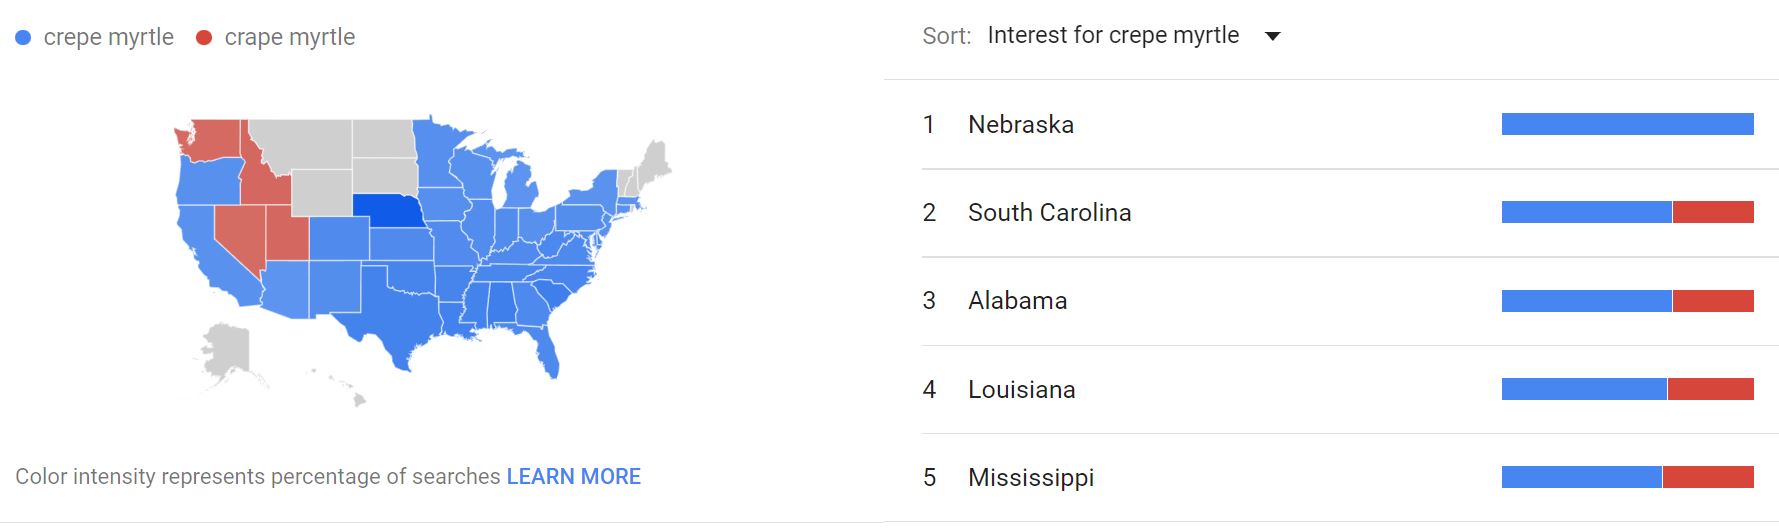
Task: Choose Louisiana from the region list
Action: (x=1021, y=390)
